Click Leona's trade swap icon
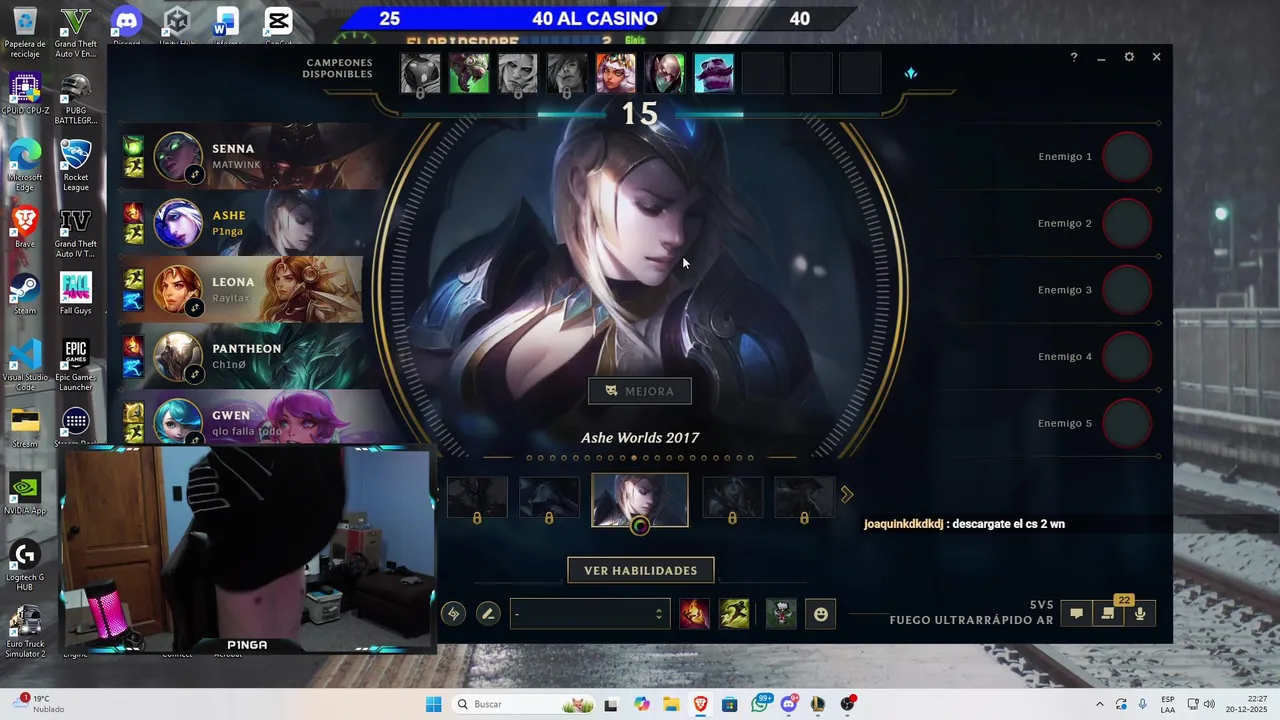Viewport: 1280px width, 720px height. (x=195, y=308)
